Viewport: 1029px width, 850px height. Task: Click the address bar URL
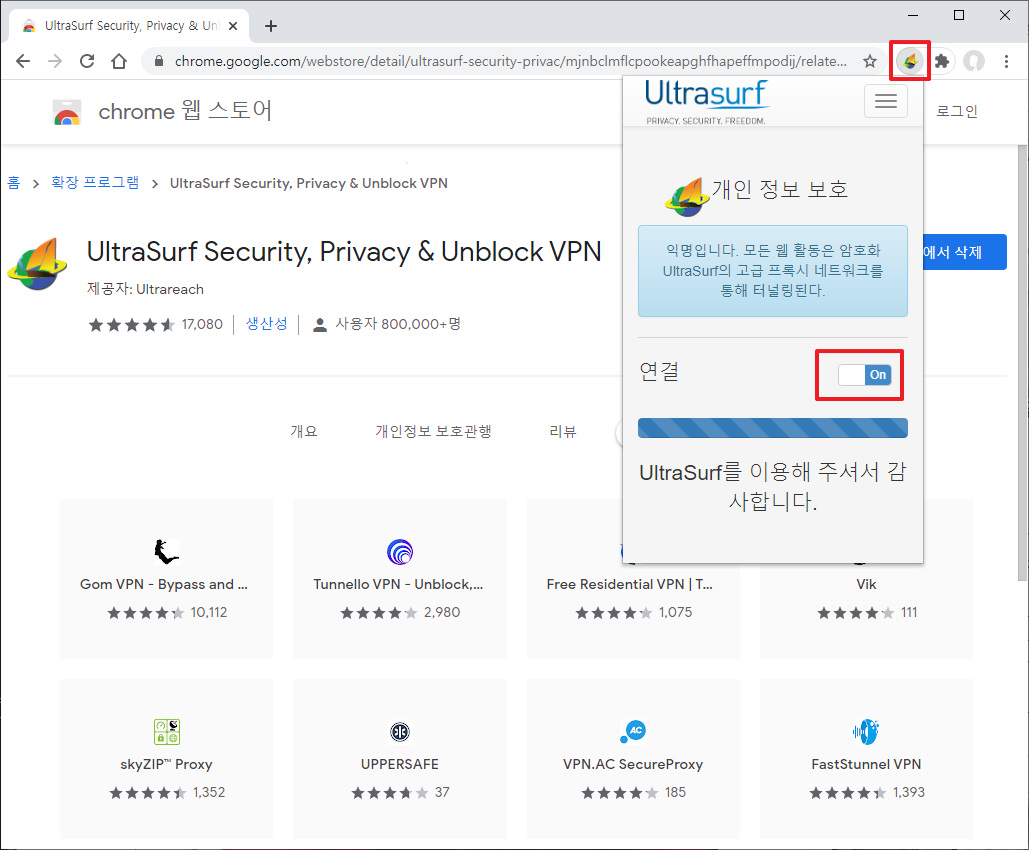click(511, 62)
